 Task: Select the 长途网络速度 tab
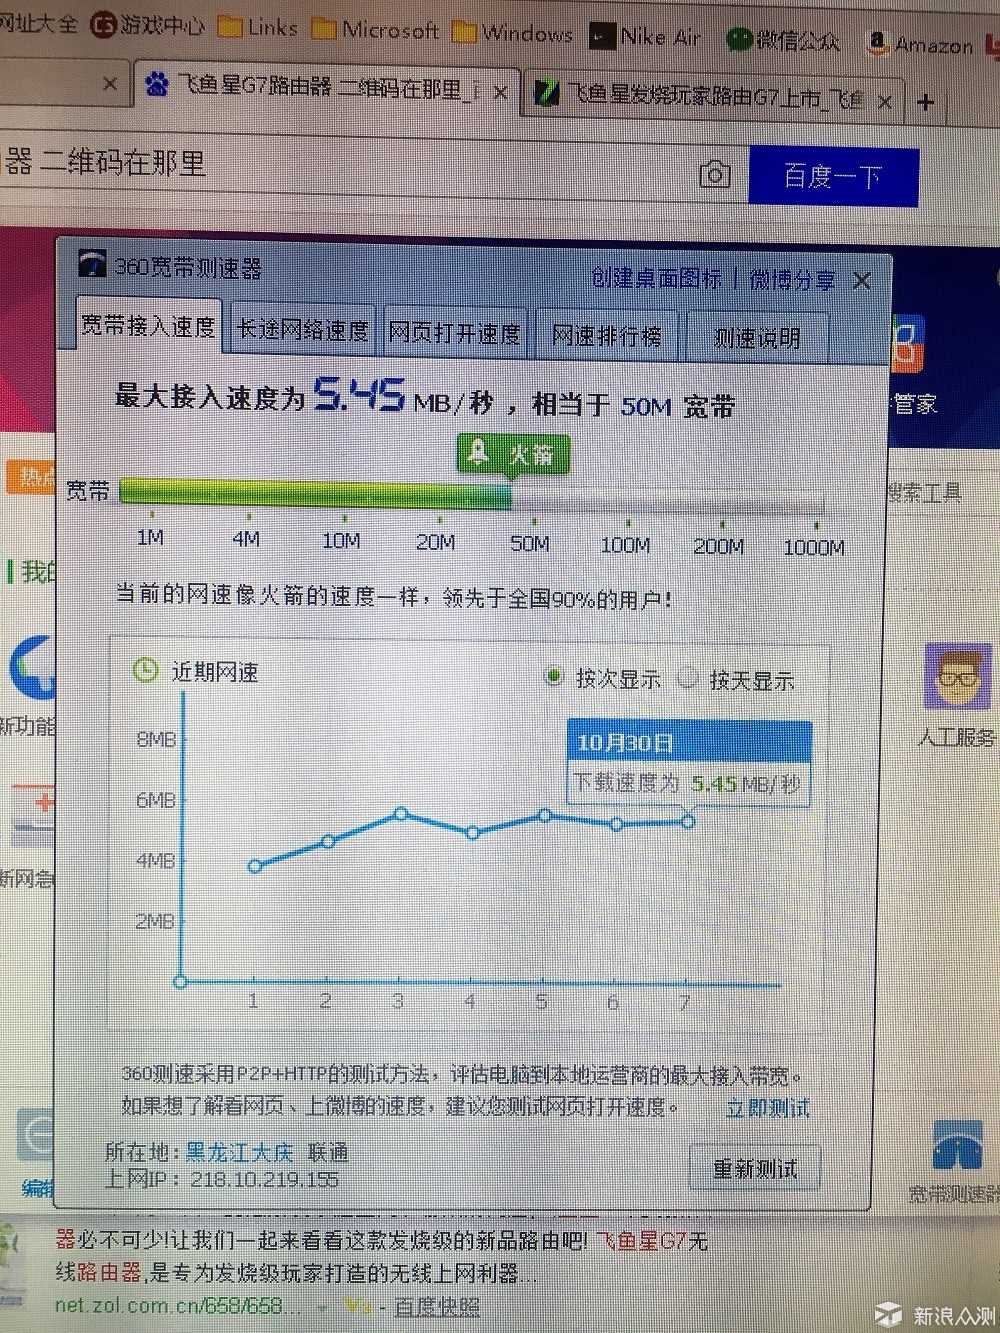coord(302,329)
